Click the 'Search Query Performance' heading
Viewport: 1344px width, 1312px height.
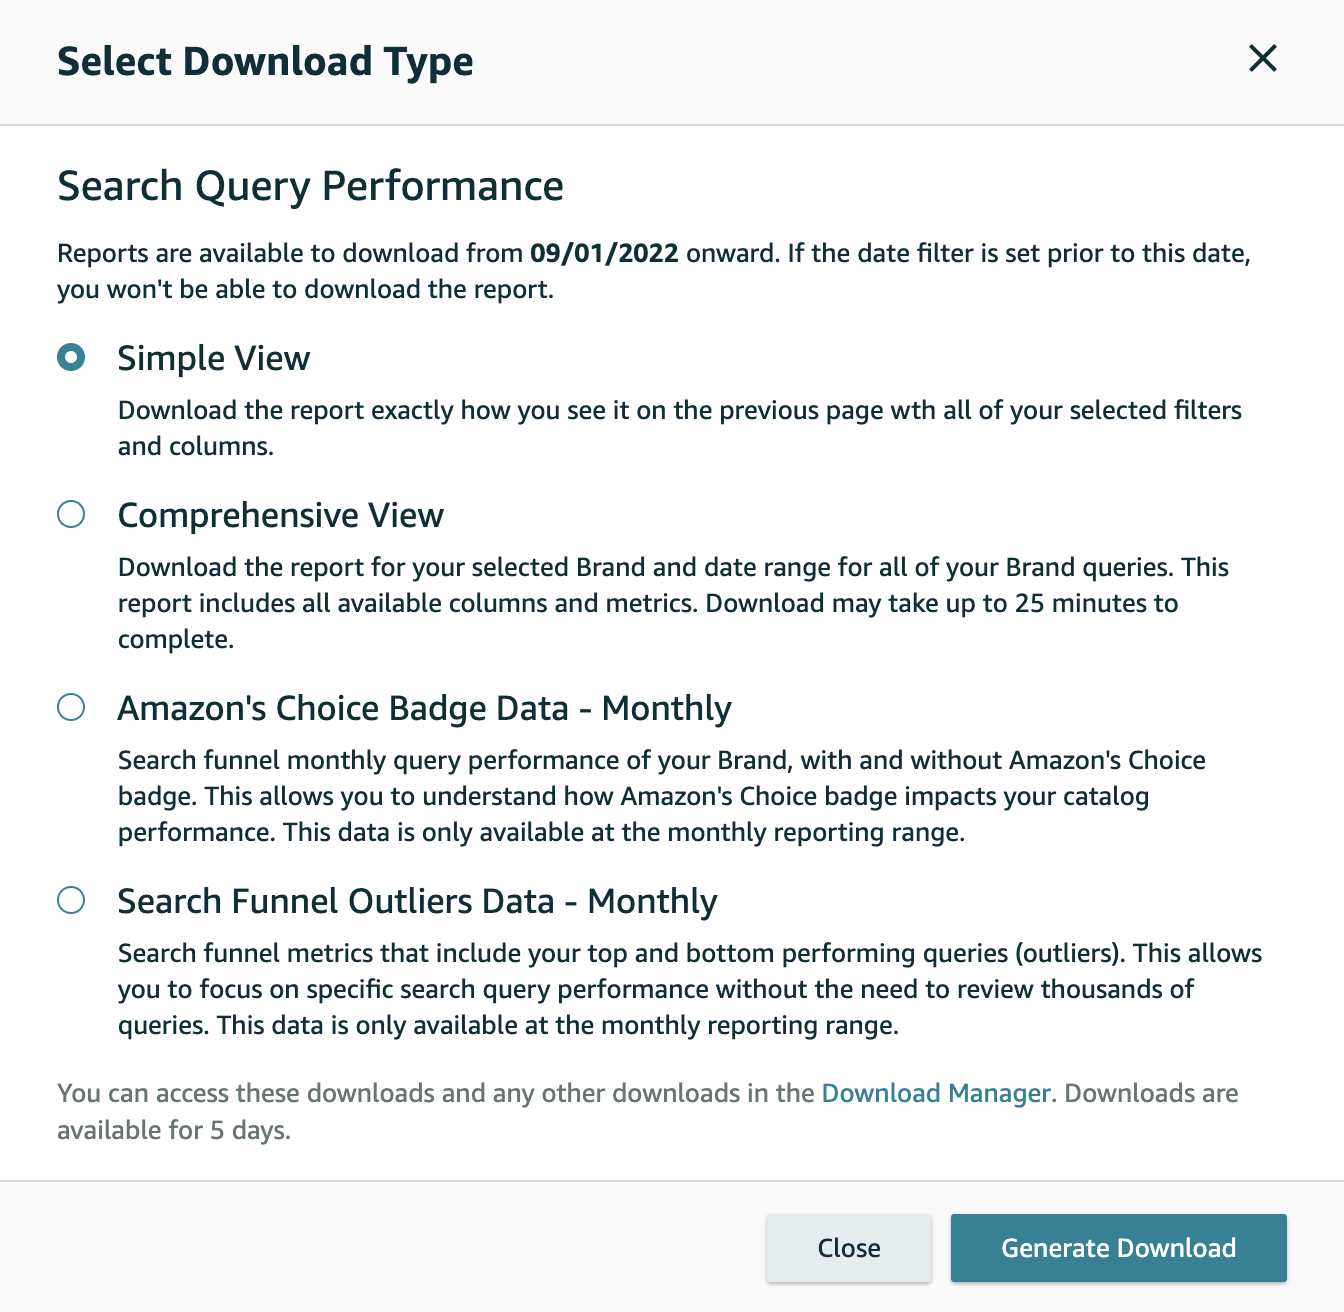coord(310,186)
